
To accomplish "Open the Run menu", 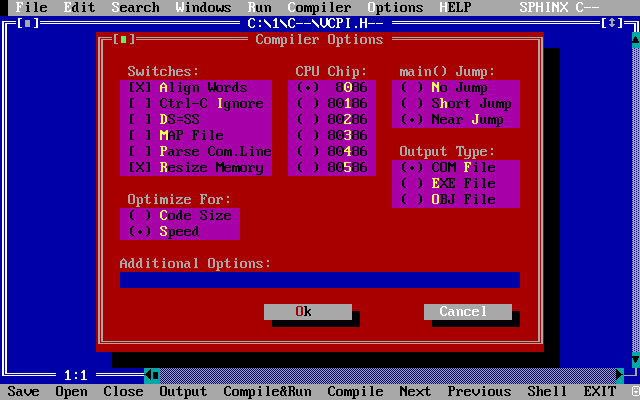I will [x=260, y=7].
